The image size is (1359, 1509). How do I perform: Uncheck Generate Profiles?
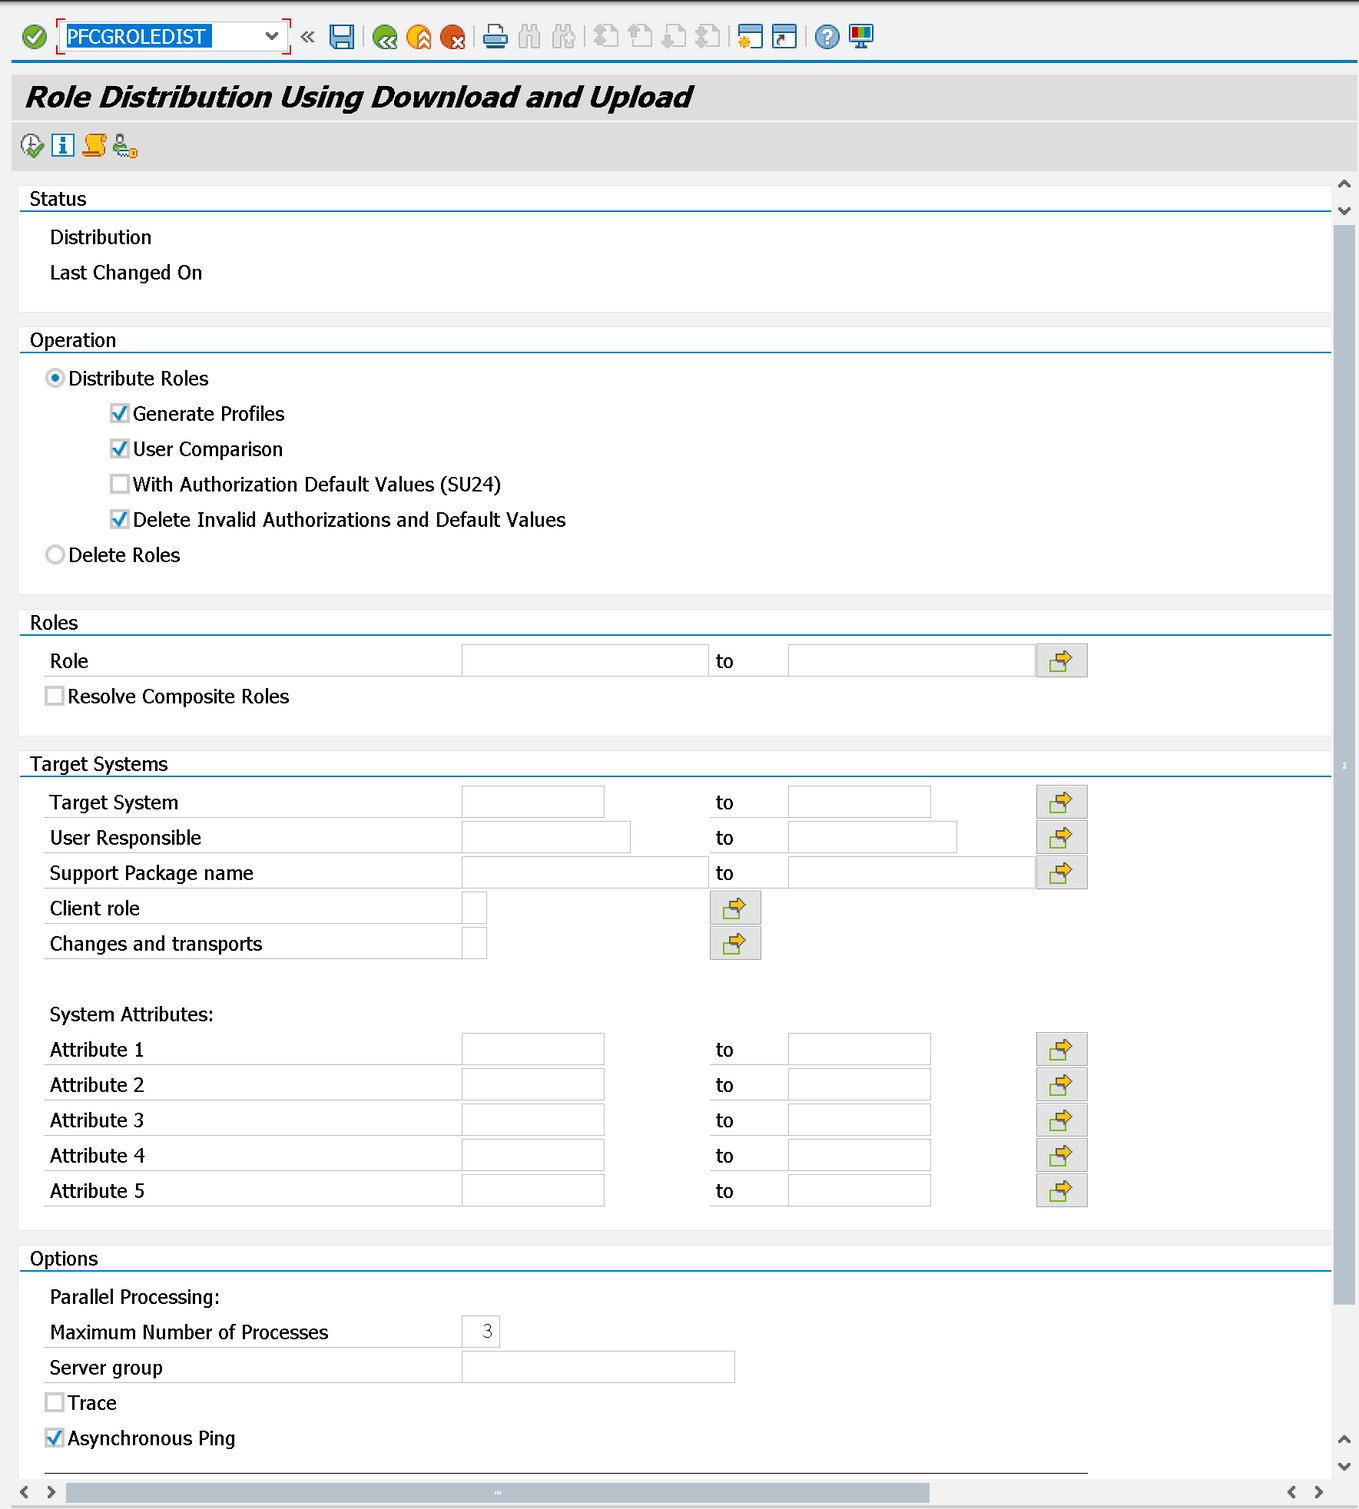coord(119,413)
